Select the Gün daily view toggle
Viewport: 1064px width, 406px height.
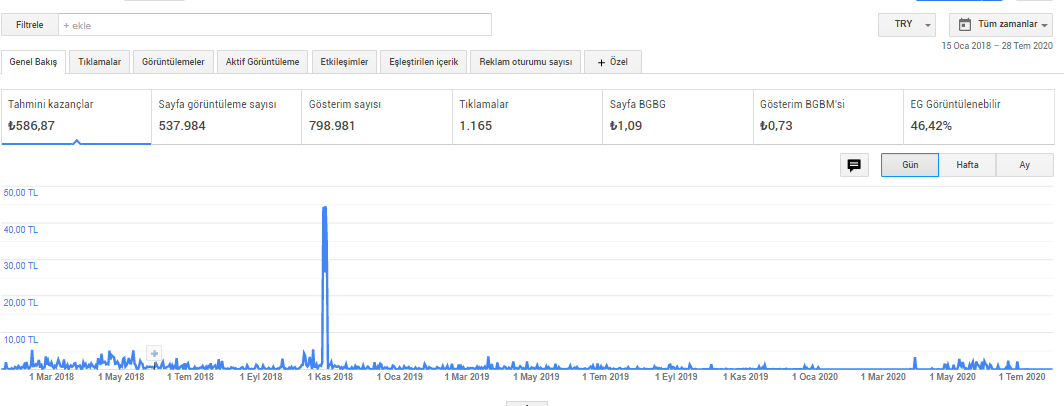tap(909, 165)
